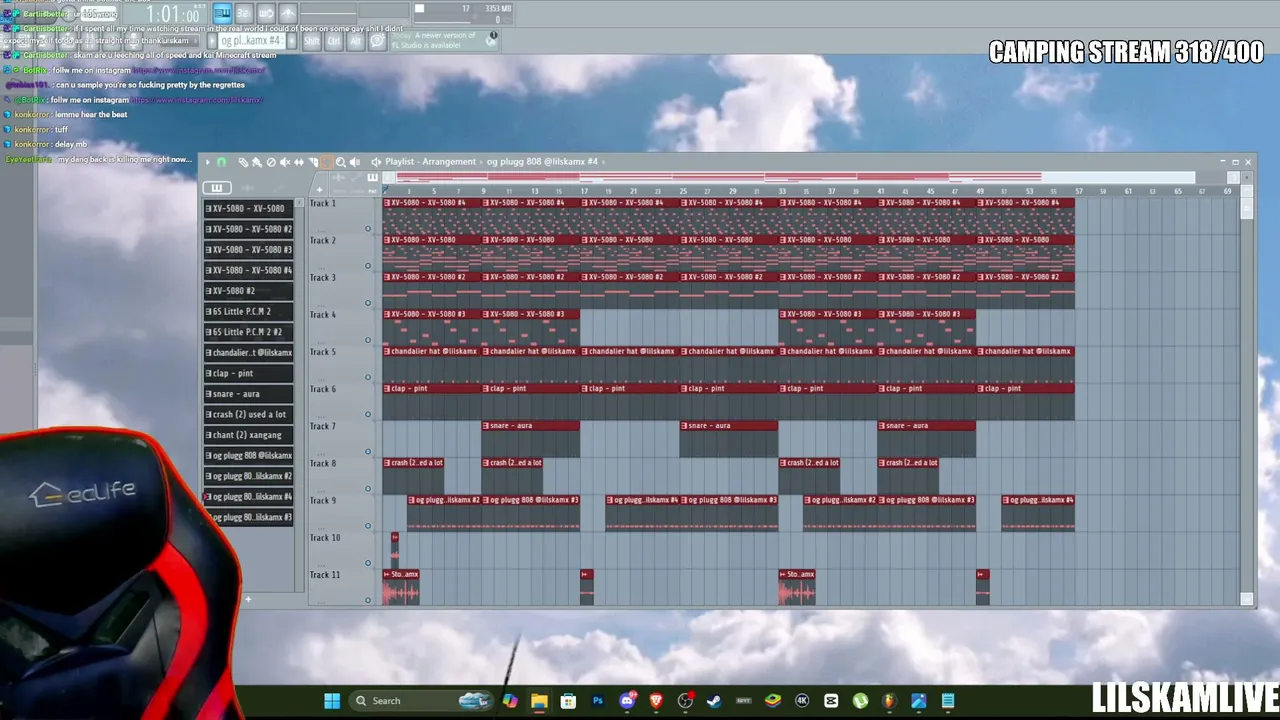Click the plus button above the track headers
The height and width of the screenshot is (720, 1280).
(319, 189)
